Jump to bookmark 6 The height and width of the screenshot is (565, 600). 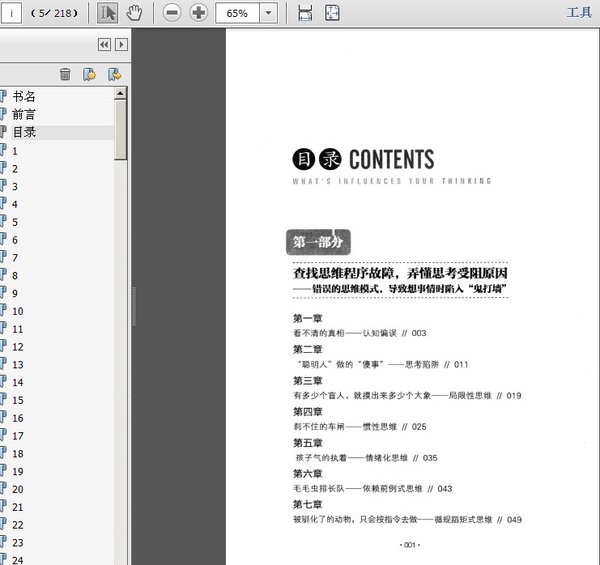(x=15, y=240)
